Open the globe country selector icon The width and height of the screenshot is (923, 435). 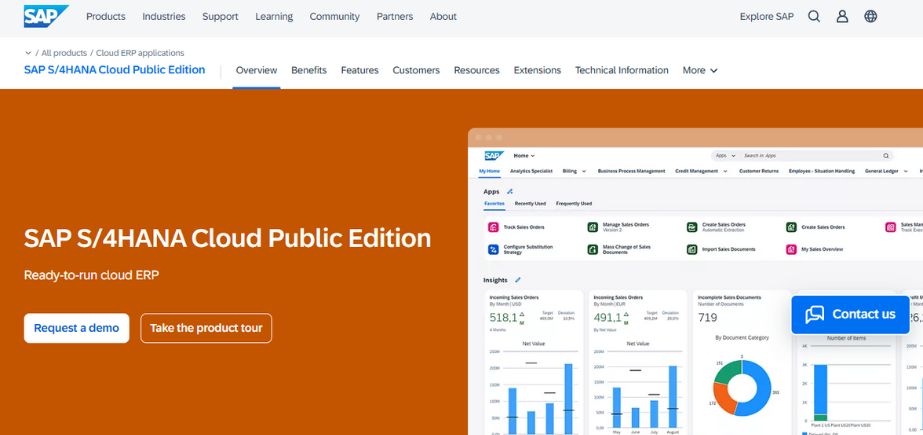pyautogui.click(x=871, y=16)
